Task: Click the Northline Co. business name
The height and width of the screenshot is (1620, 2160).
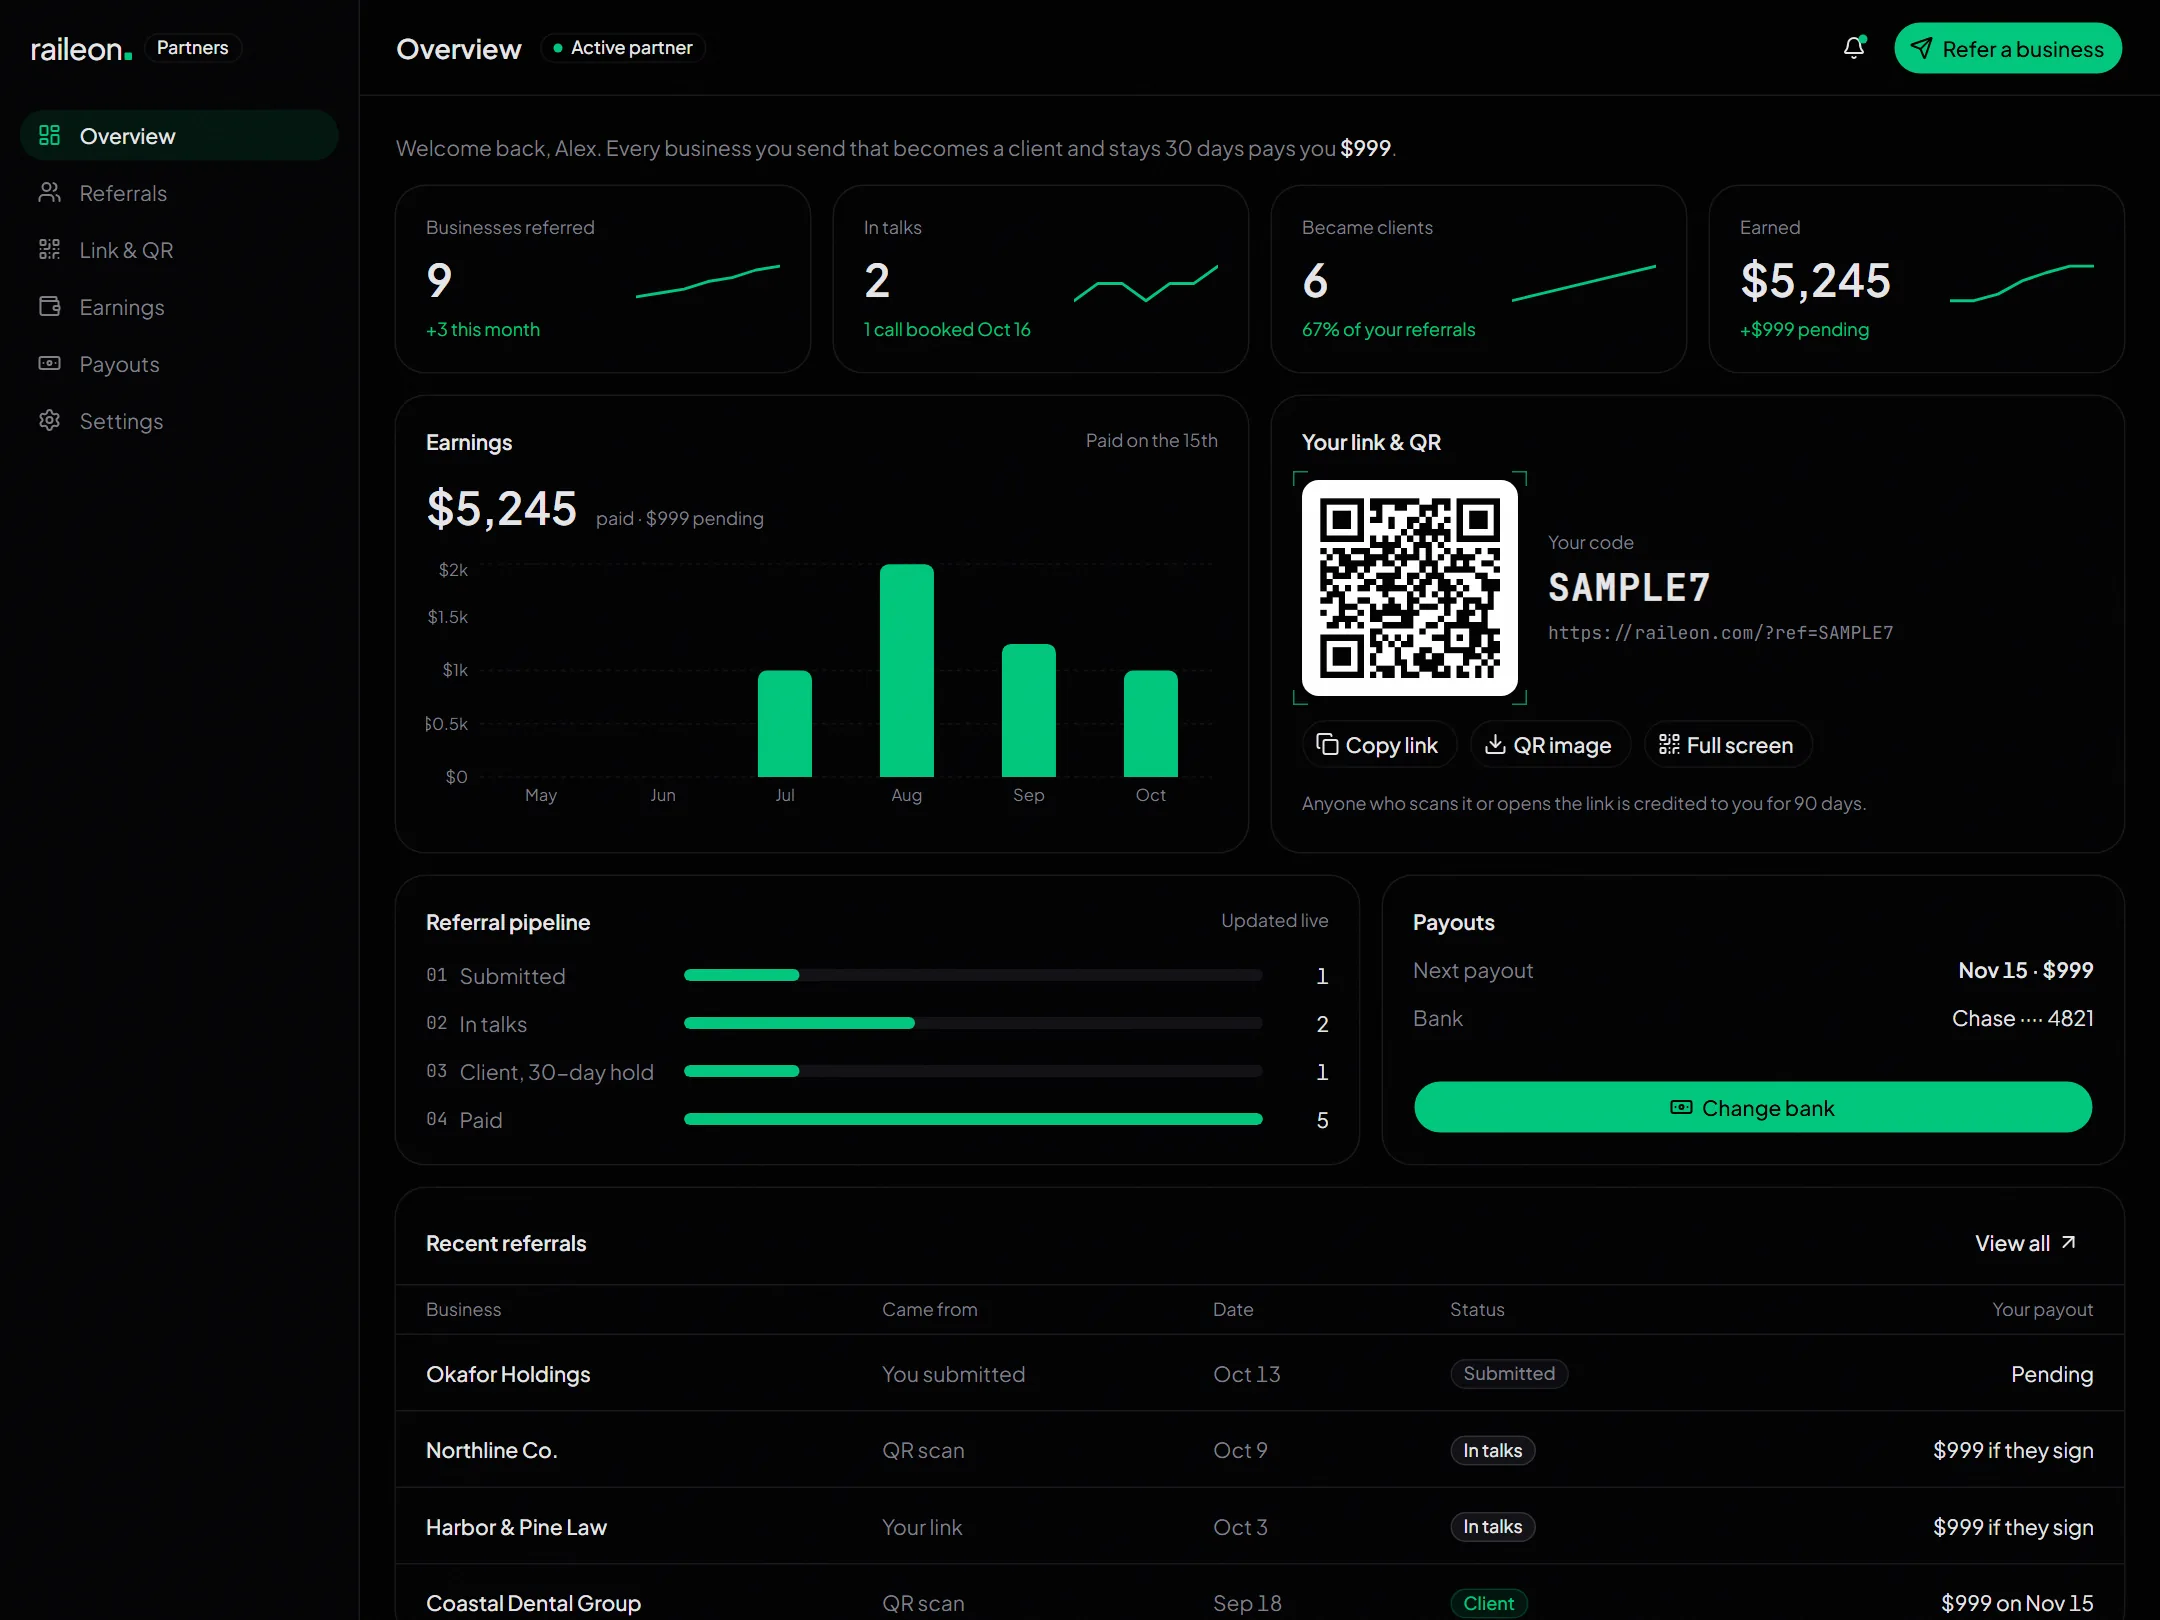Action: pos(491,1450)
